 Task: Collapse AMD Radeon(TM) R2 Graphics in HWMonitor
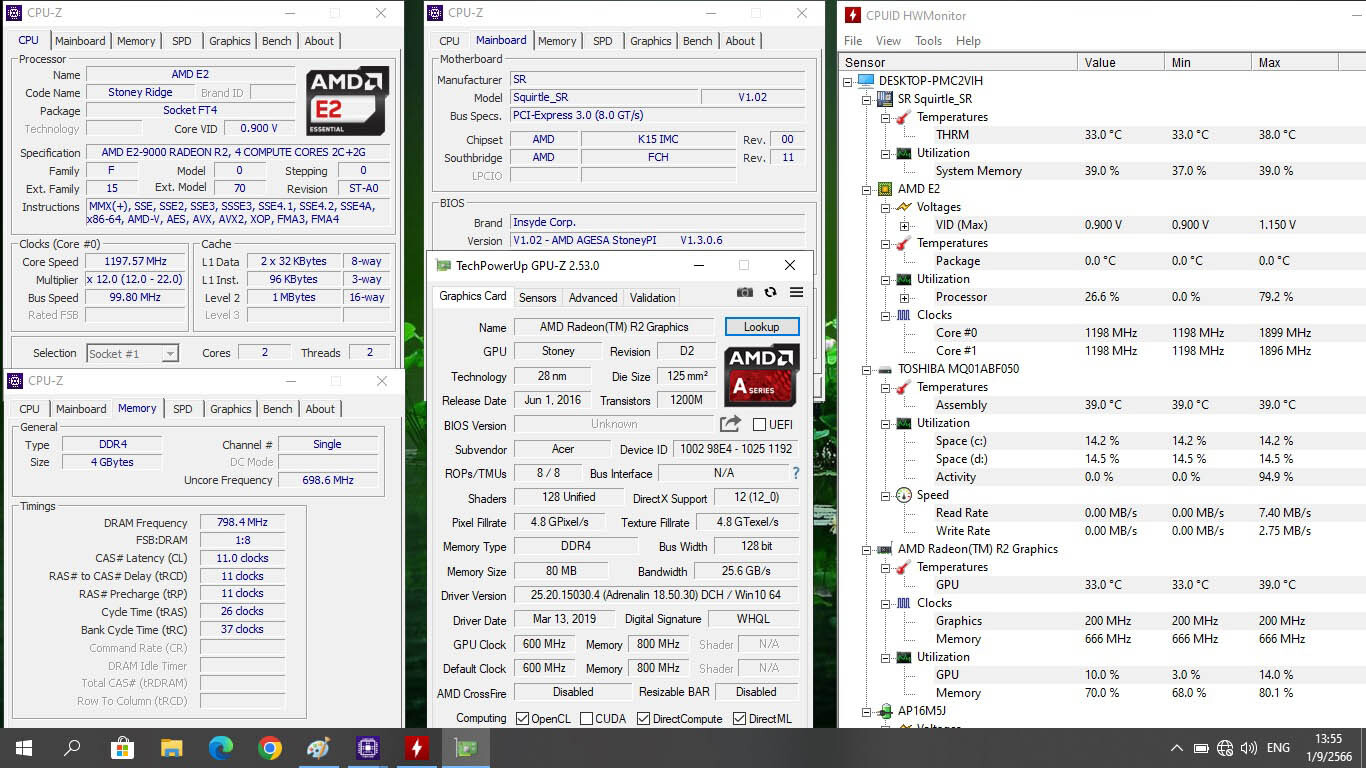867,549
